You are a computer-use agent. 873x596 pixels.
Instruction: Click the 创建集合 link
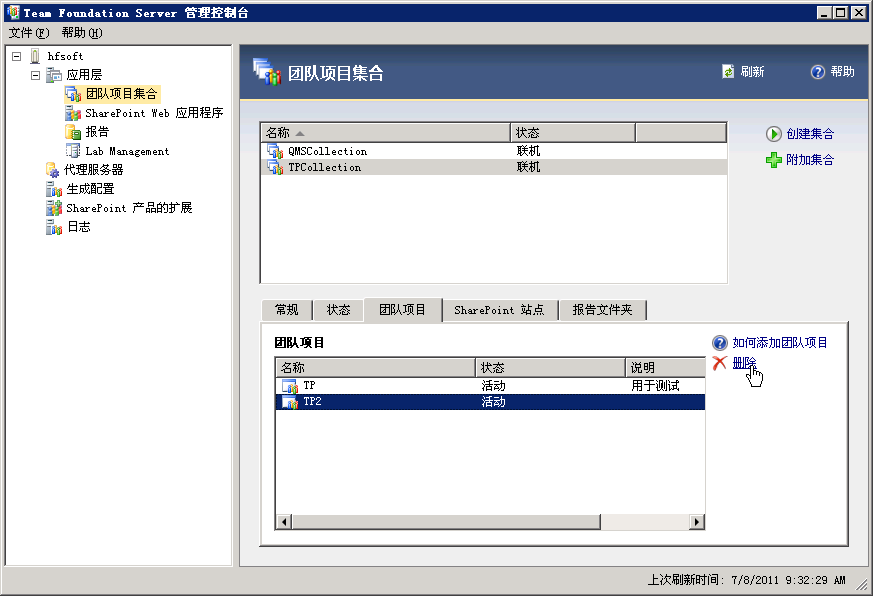(x=810, y=134)
